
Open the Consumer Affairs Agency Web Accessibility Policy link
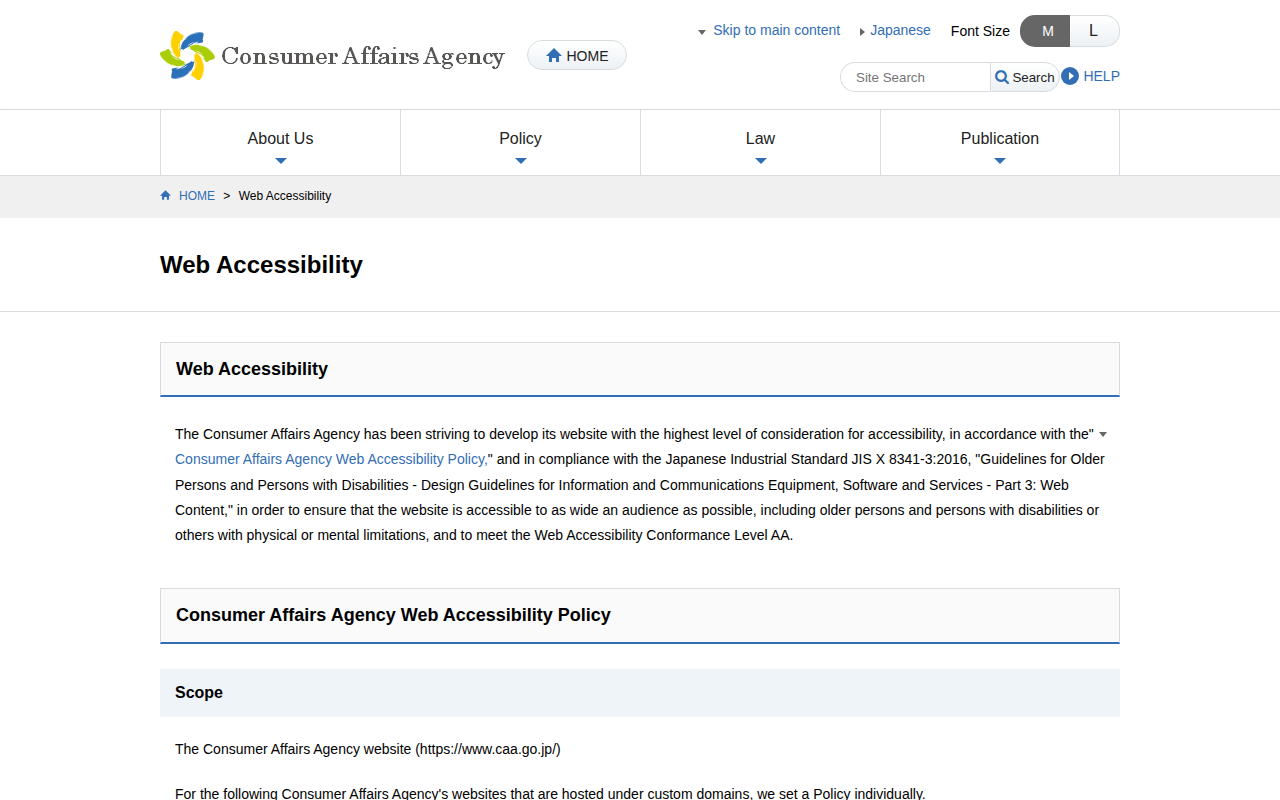pos(331,459)
